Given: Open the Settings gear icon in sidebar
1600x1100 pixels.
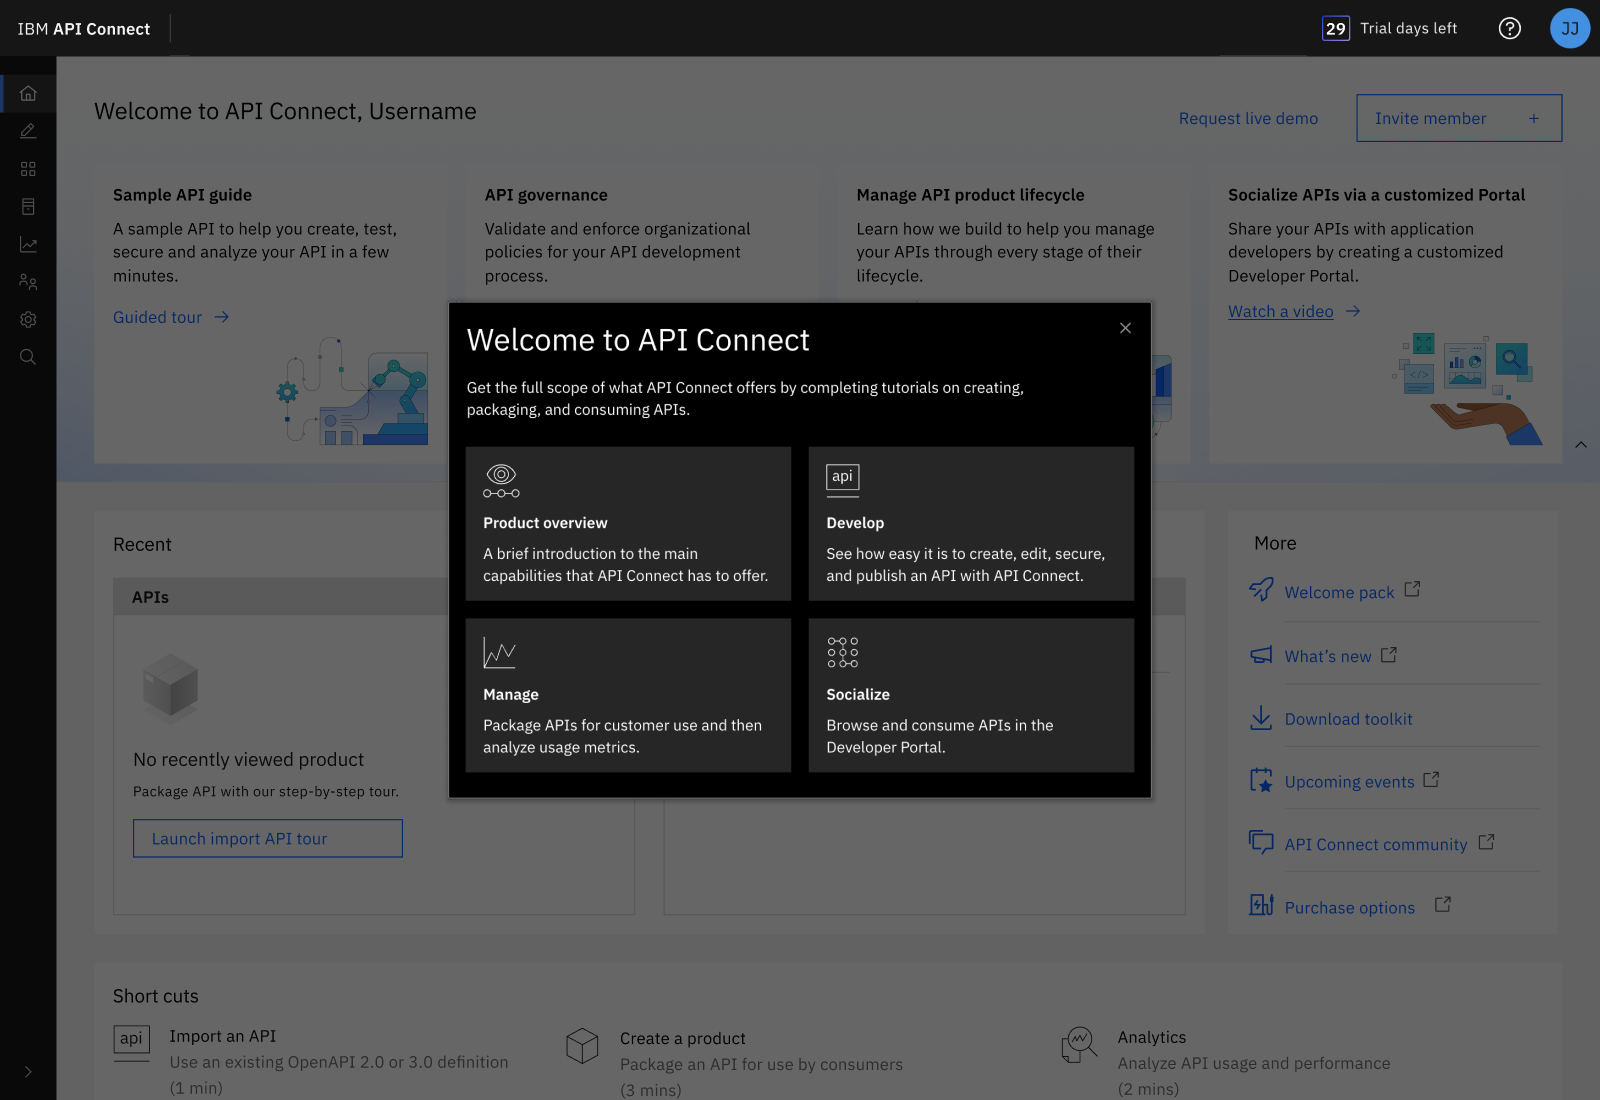Looking at the screenshot, I should click(28, 320).
